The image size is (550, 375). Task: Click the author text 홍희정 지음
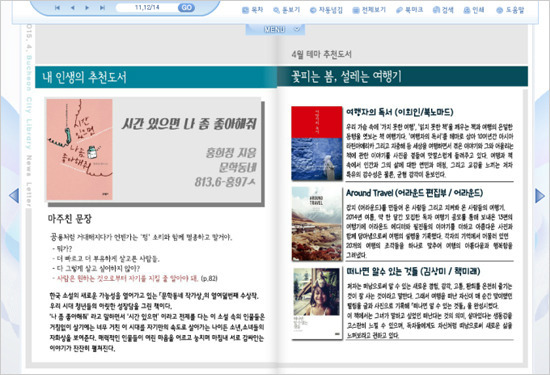point(231,153)
